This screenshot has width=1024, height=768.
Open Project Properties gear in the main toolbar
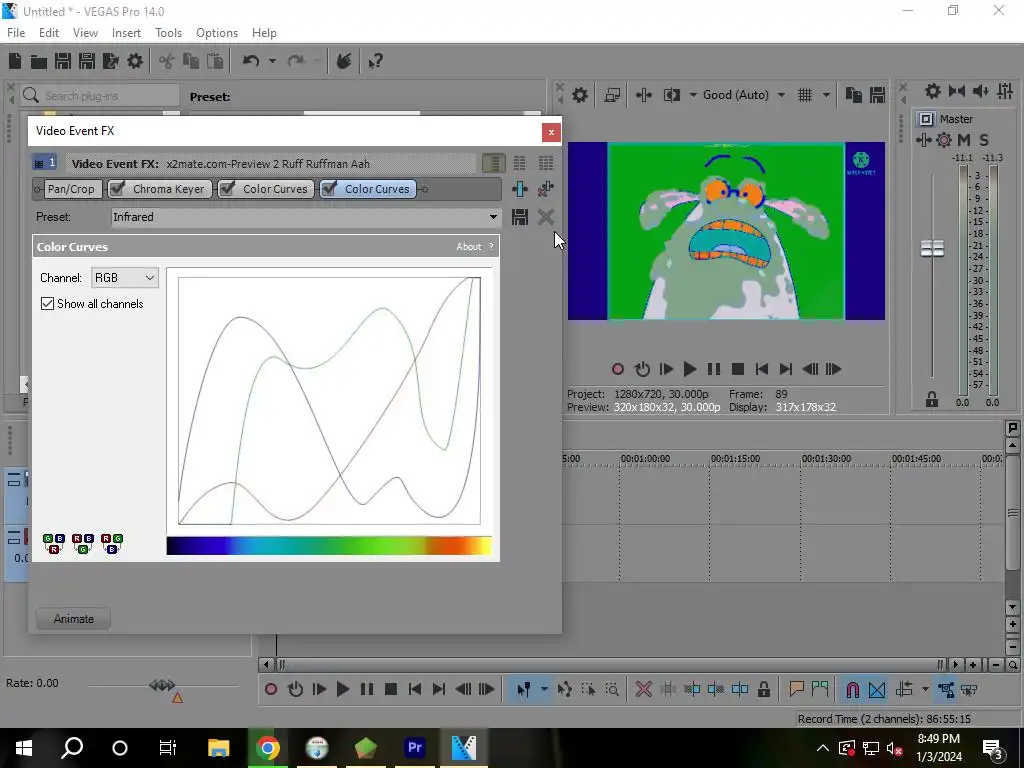pos(135,61)
